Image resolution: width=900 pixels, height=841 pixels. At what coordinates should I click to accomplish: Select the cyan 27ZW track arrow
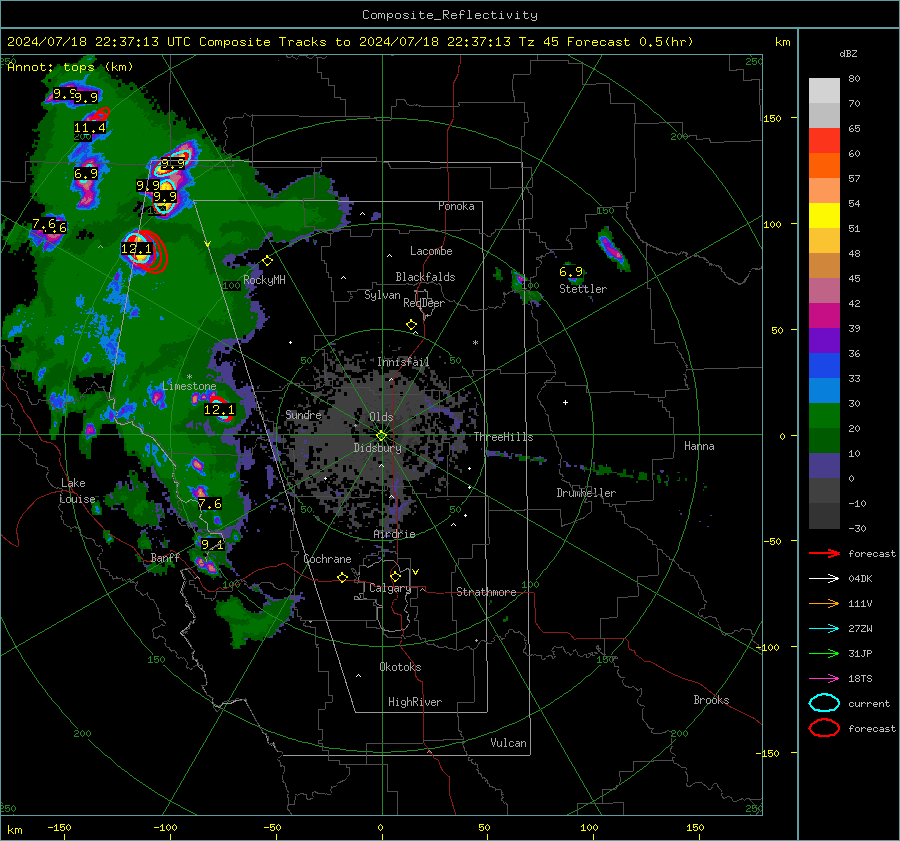(x=824, y=629)
